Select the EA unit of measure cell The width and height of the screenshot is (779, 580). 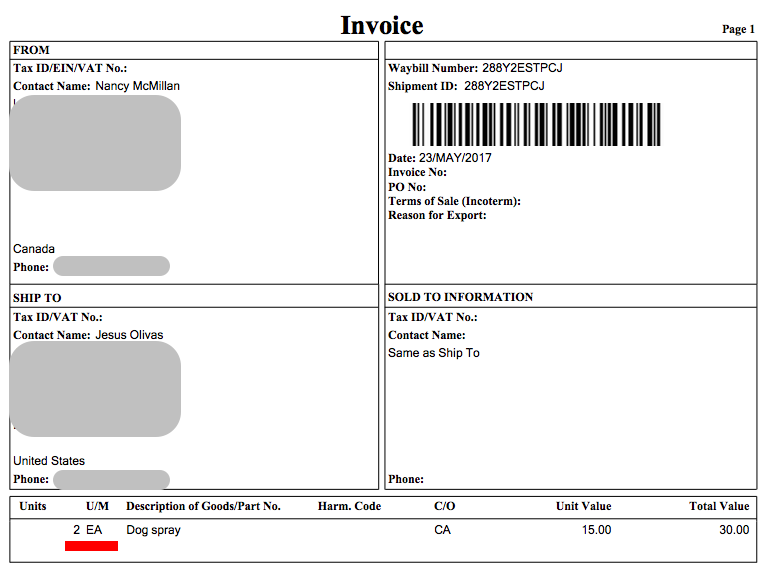94,530
